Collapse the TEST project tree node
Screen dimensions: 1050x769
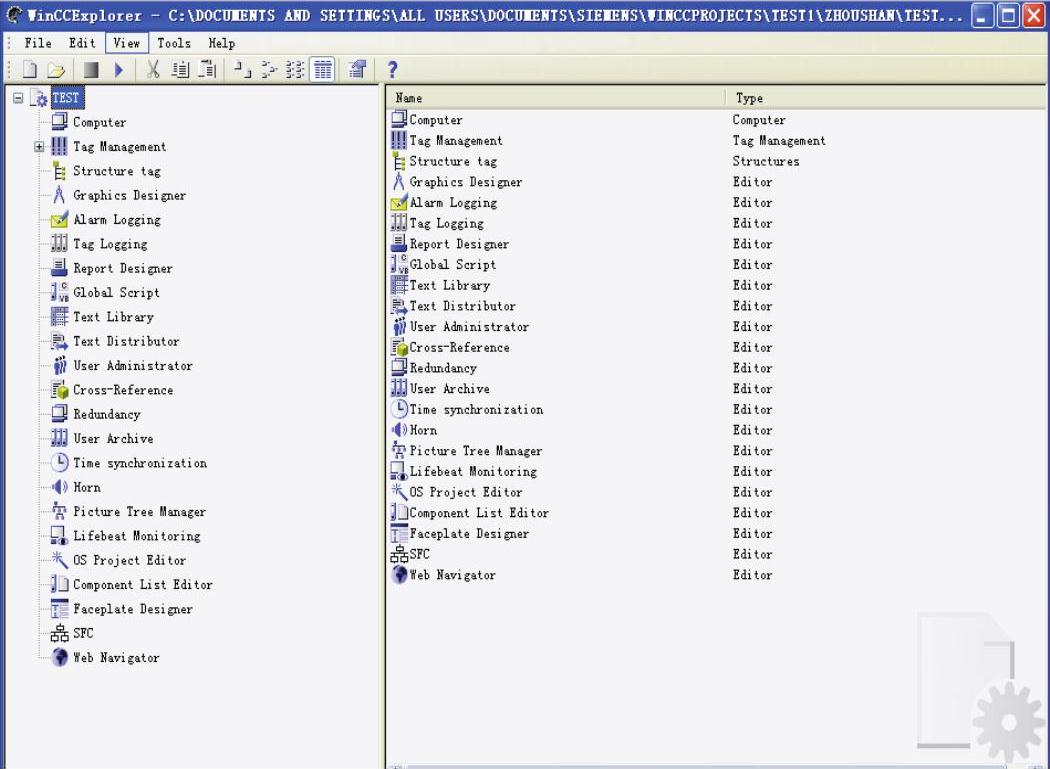point(18,98)
